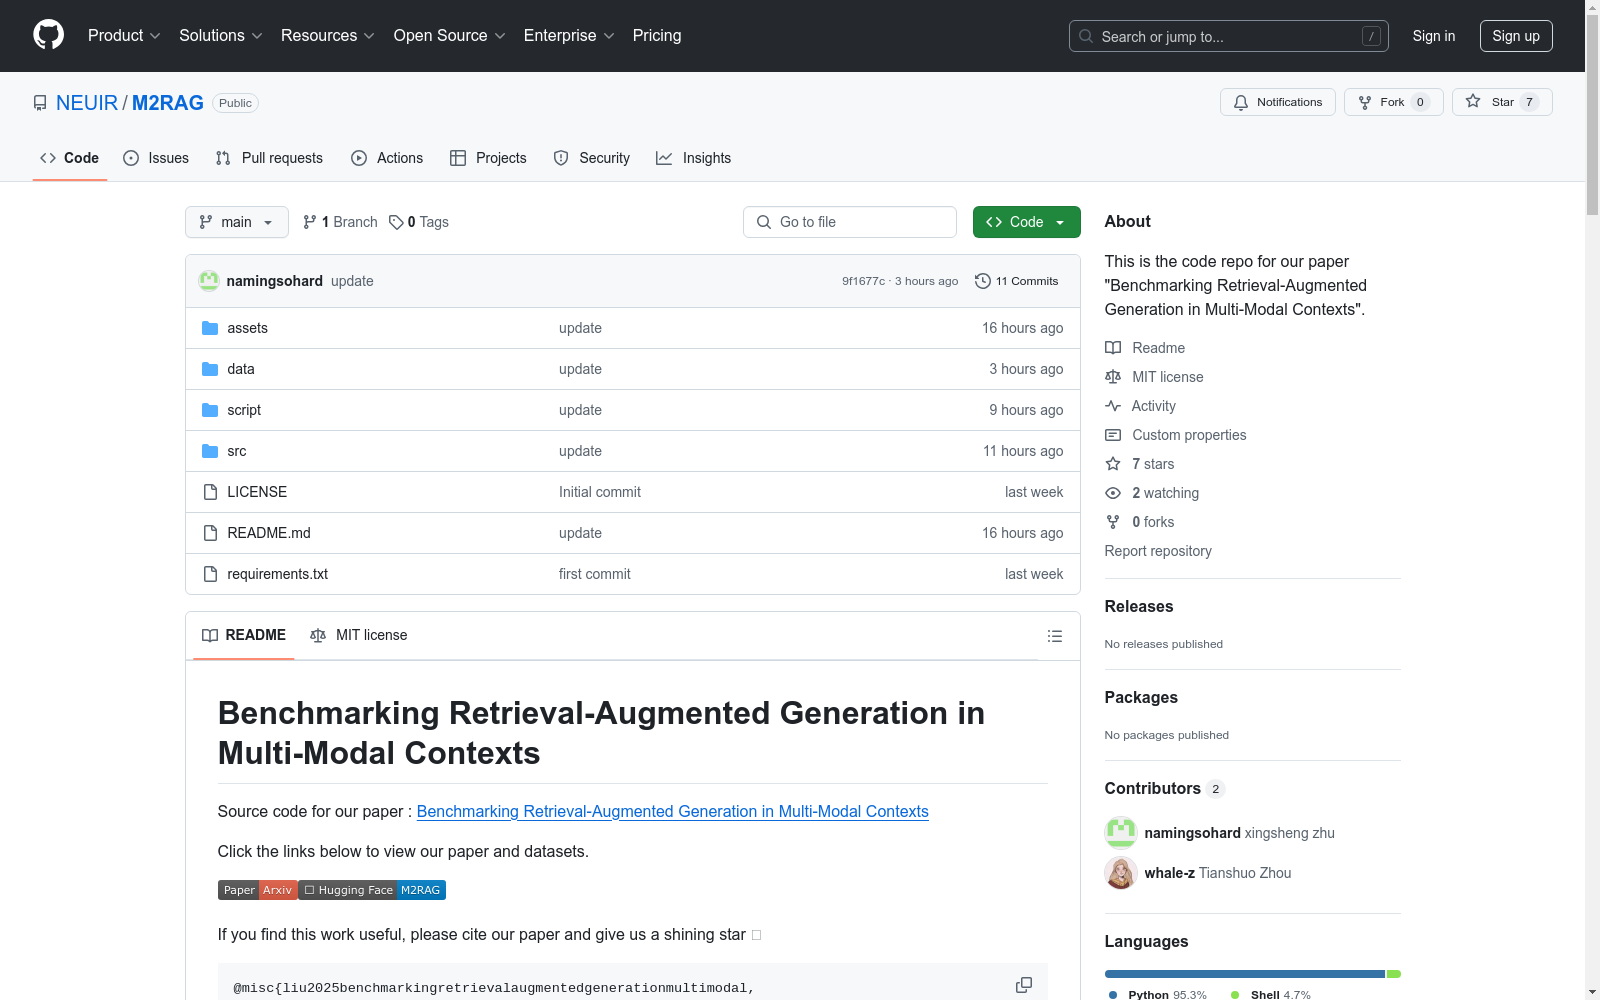
Task: Open Custom properties link
Action: [1176, 435]
